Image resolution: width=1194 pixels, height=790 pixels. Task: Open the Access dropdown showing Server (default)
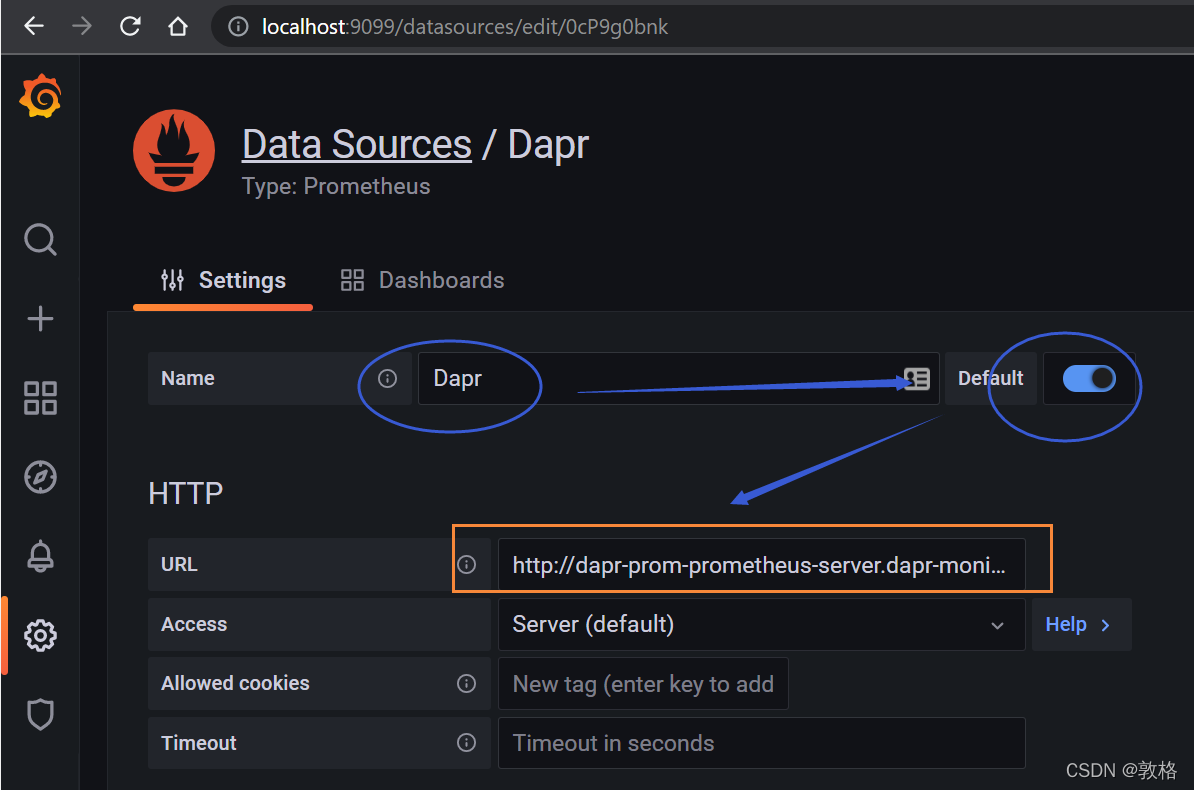tap(761, 624)
